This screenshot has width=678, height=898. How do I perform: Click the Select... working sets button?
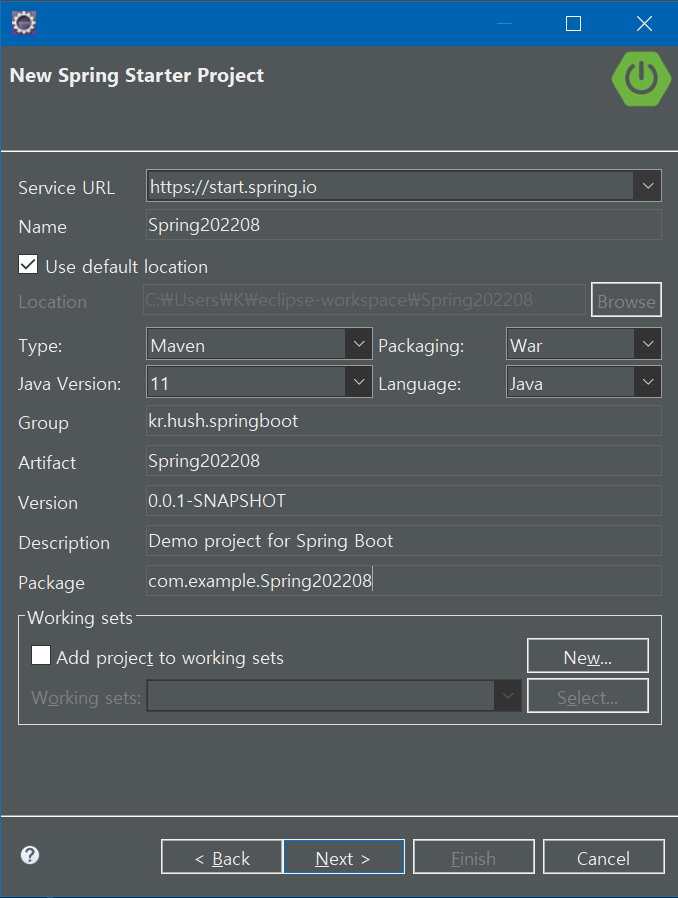tap(588, 696)
